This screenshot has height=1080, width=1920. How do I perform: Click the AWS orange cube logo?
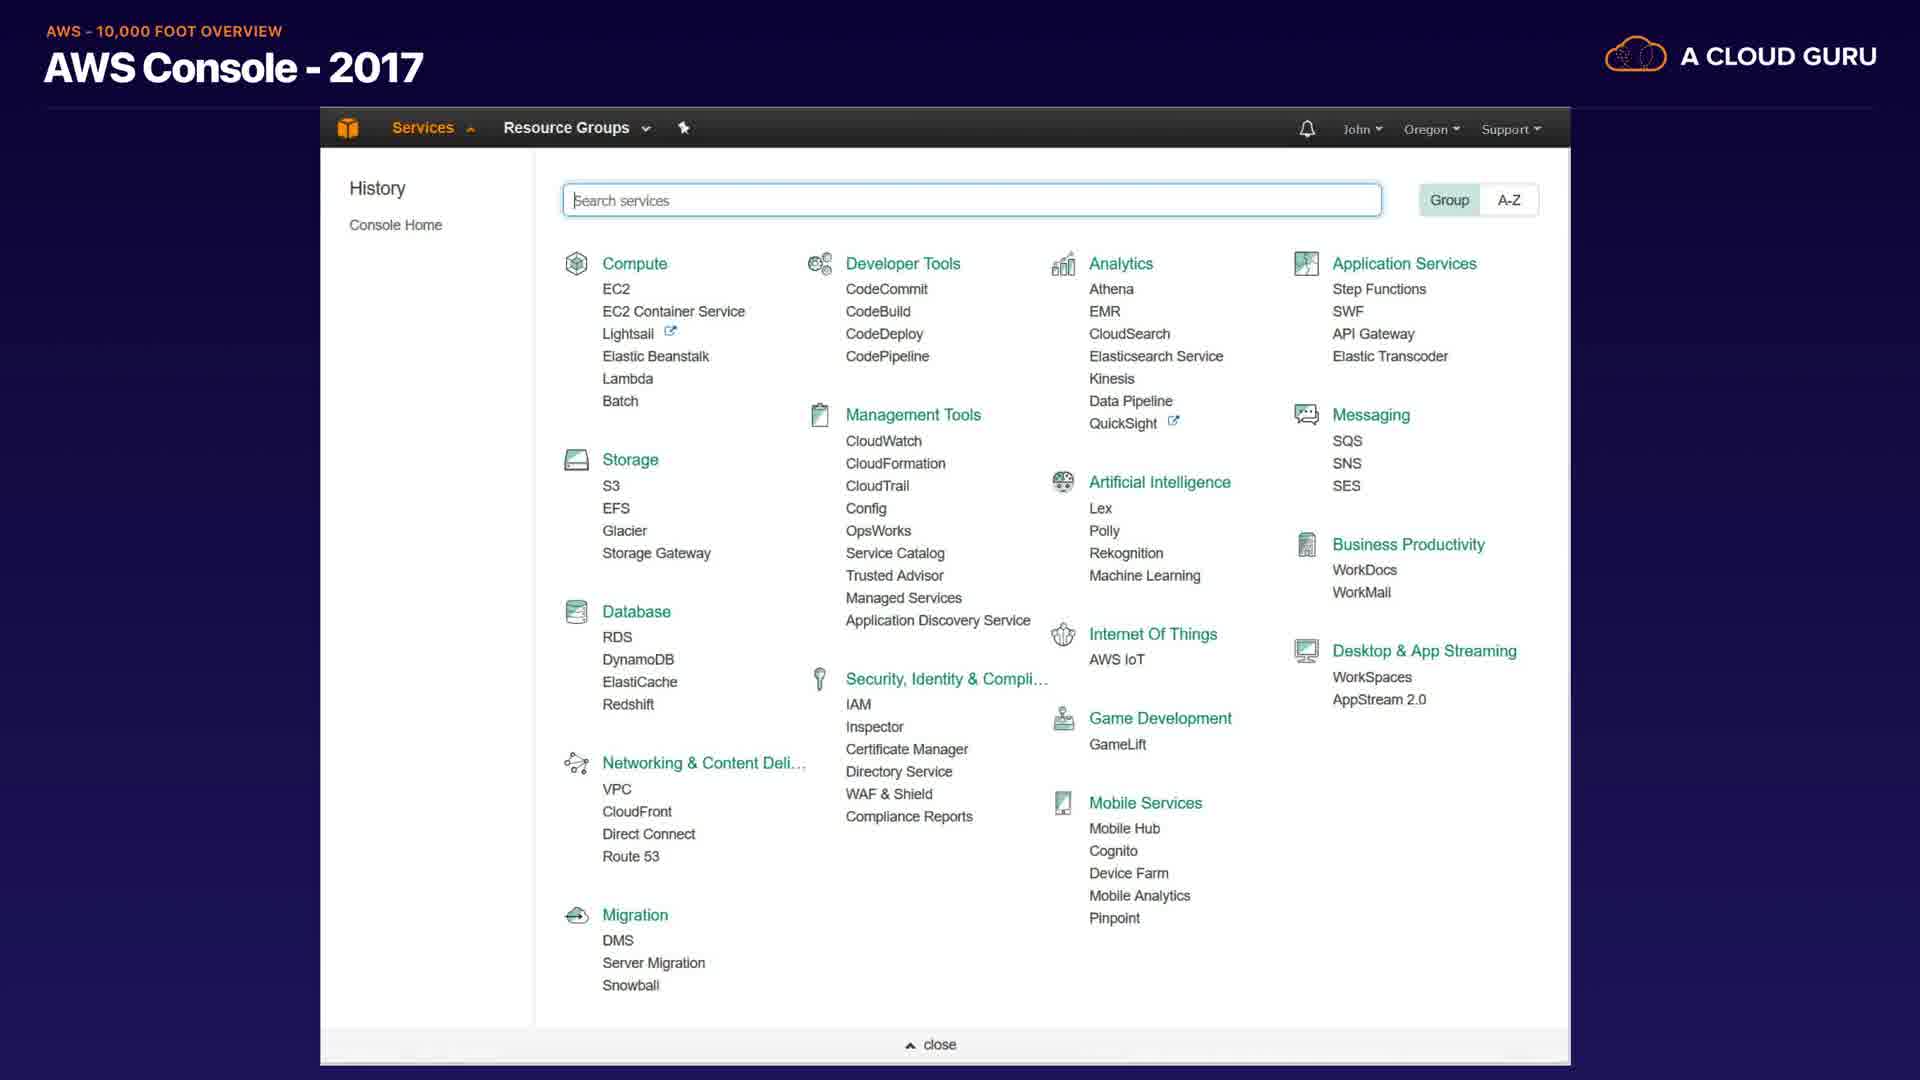click(348, 128)
